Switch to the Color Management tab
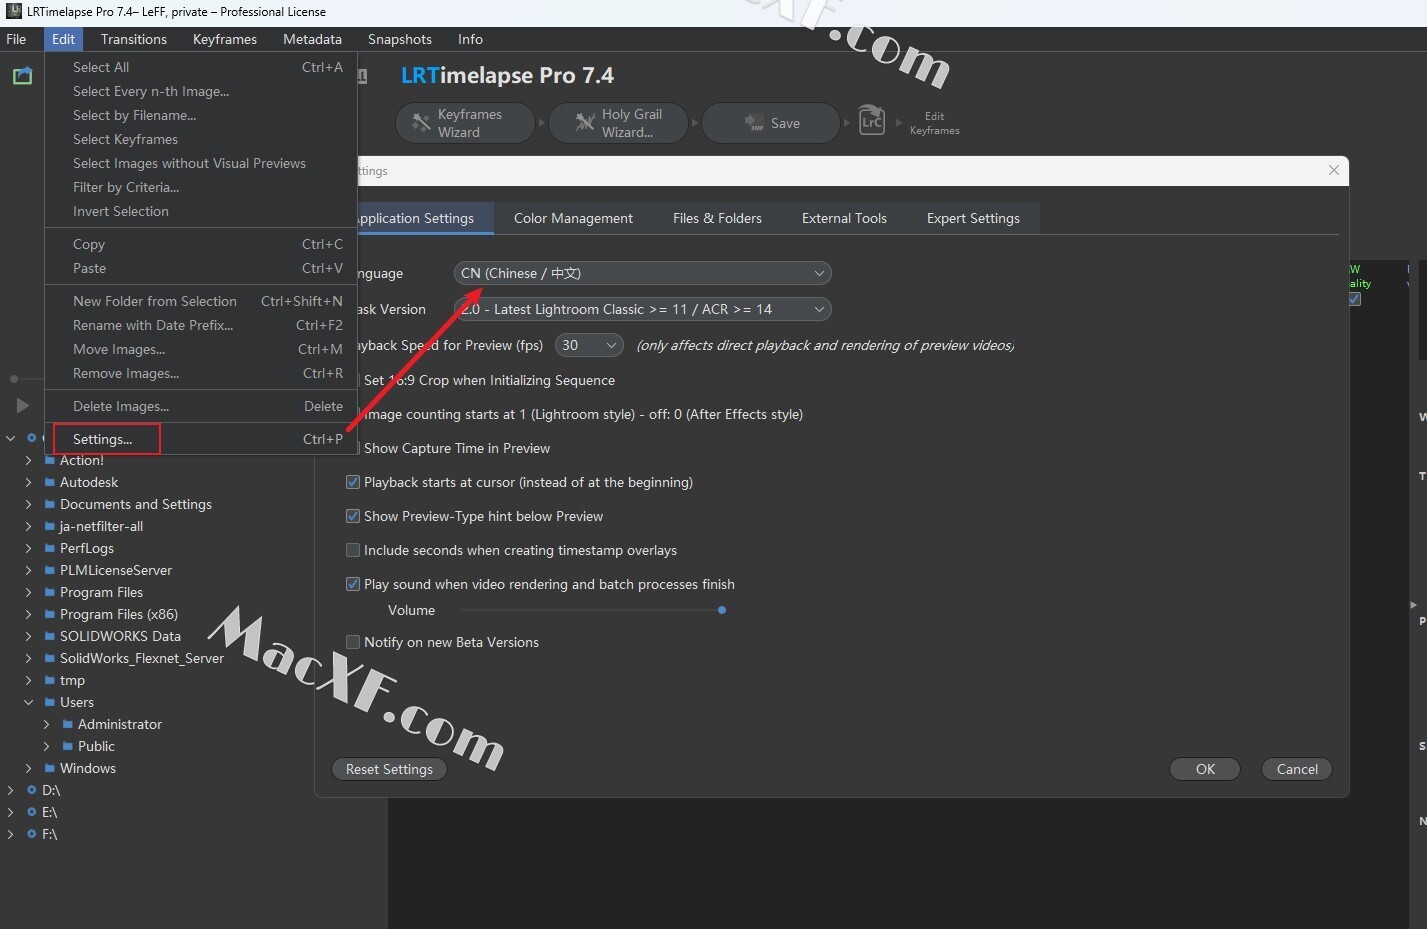Screen dimensions: 1427x929 [573, 218]
